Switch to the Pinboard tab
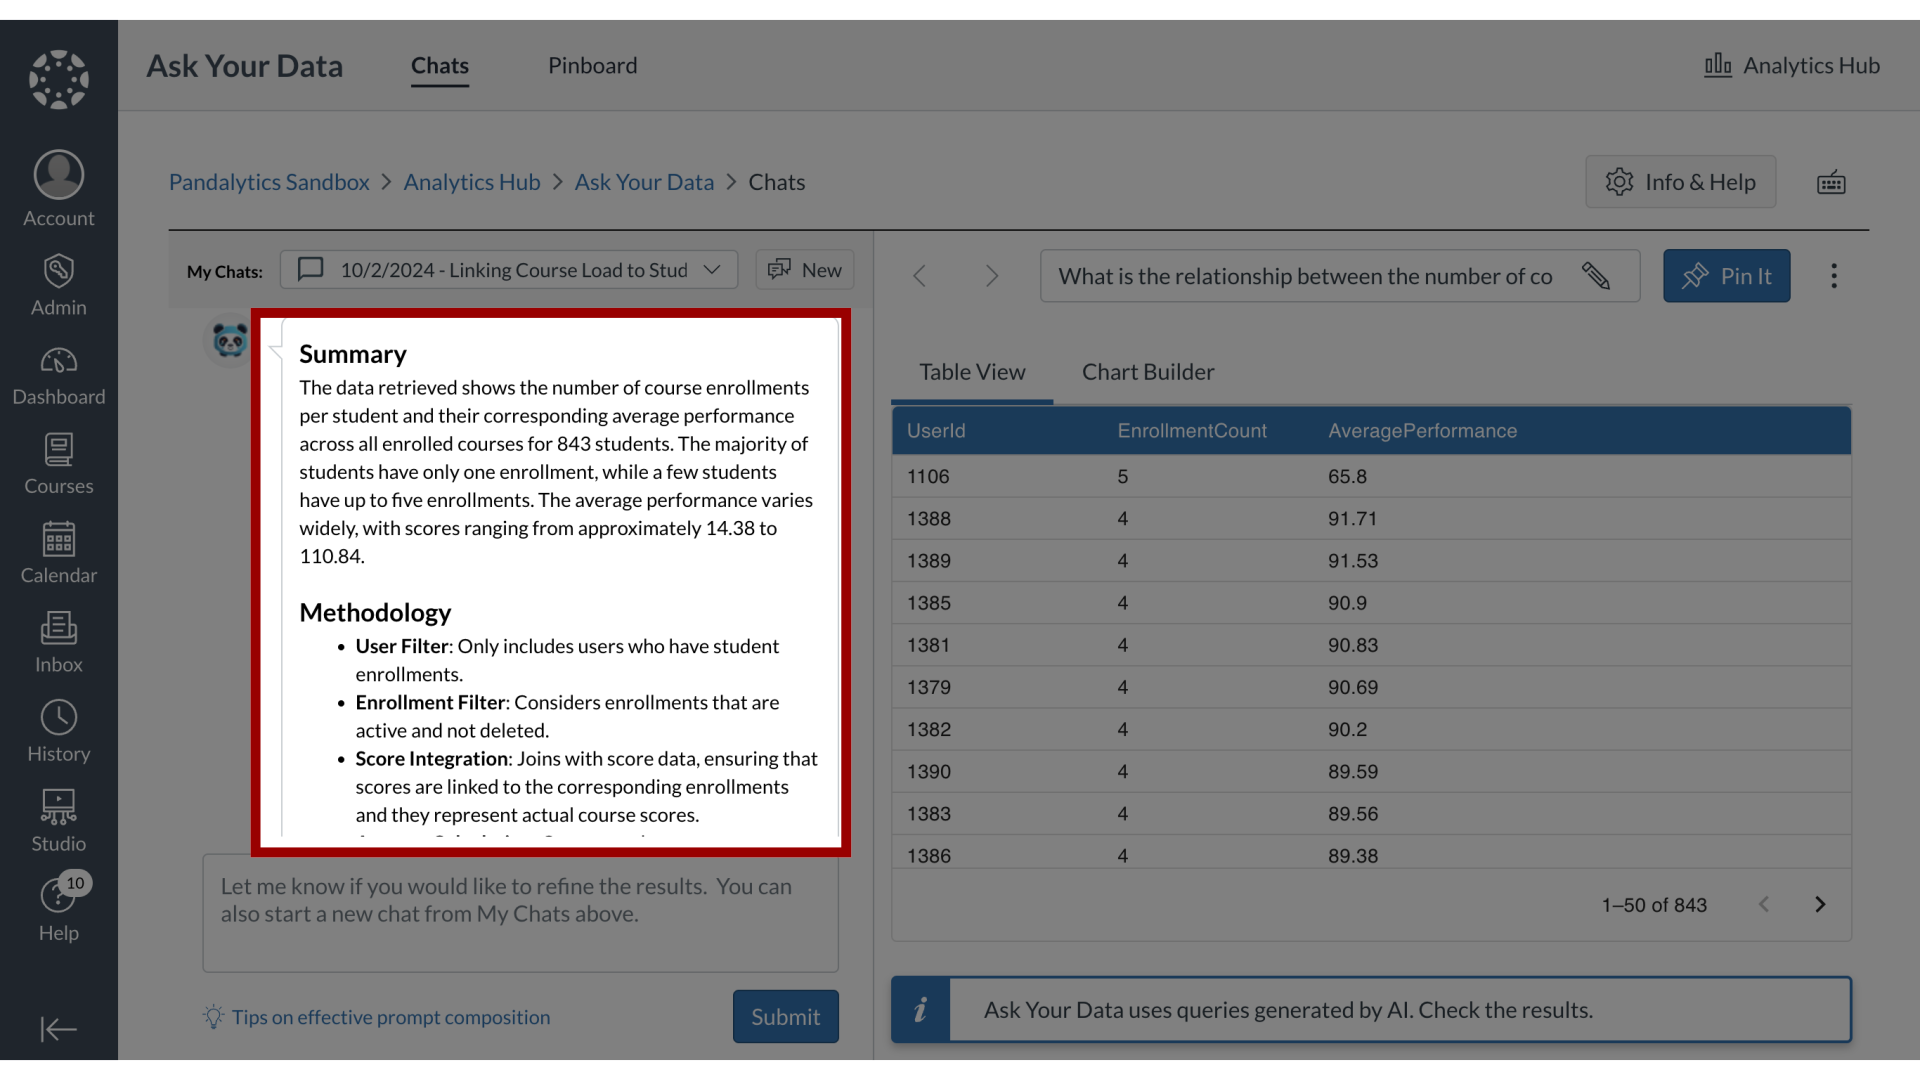Screen dimensions: 1920x1080 (x=592, y=65)
